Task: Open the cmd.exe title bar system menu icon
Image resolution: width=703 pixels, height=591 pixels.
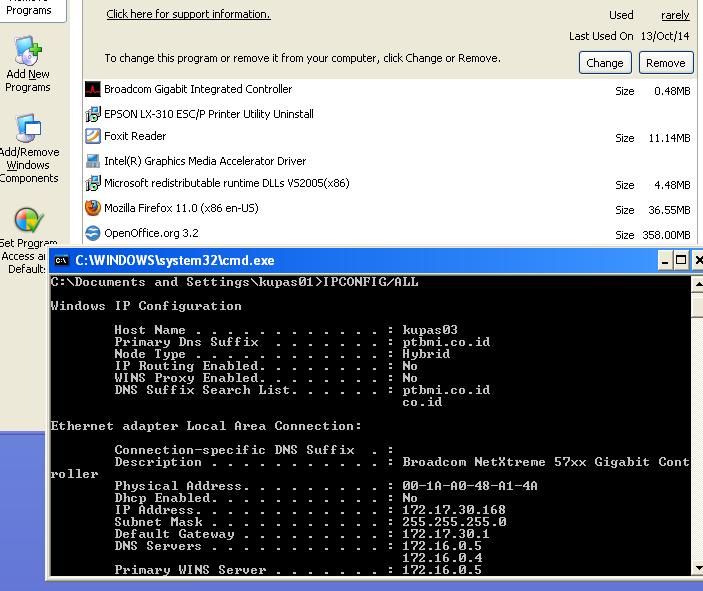Action: 61,261
